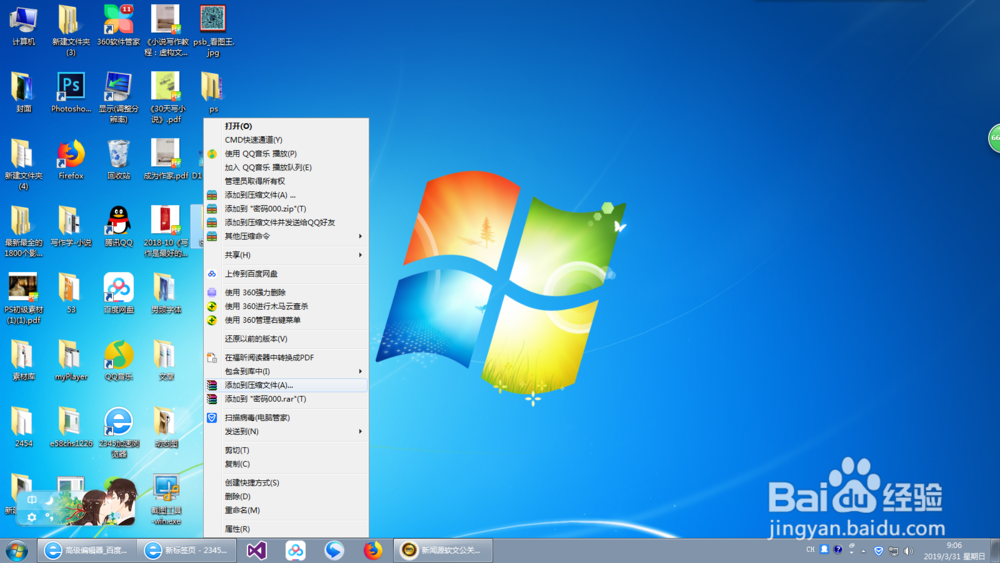Choose 创建快捷方式(S)
Screen dimensions: 1000x563
click(286, 483)
